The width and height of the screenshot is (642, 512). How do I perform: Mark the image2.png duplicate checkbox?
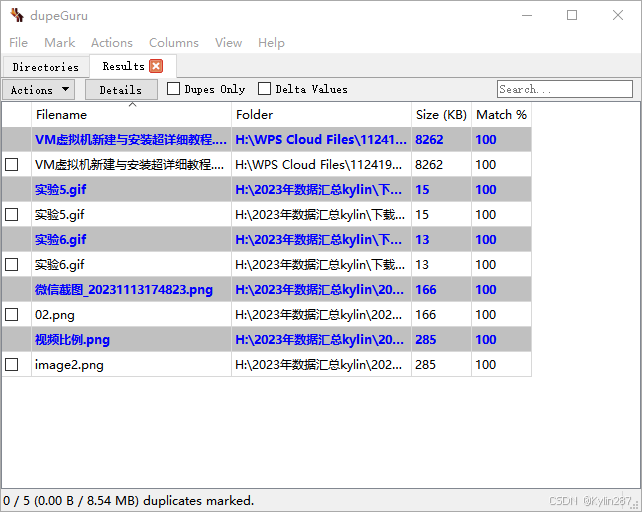pyautogui.click(x=11, y=365)
